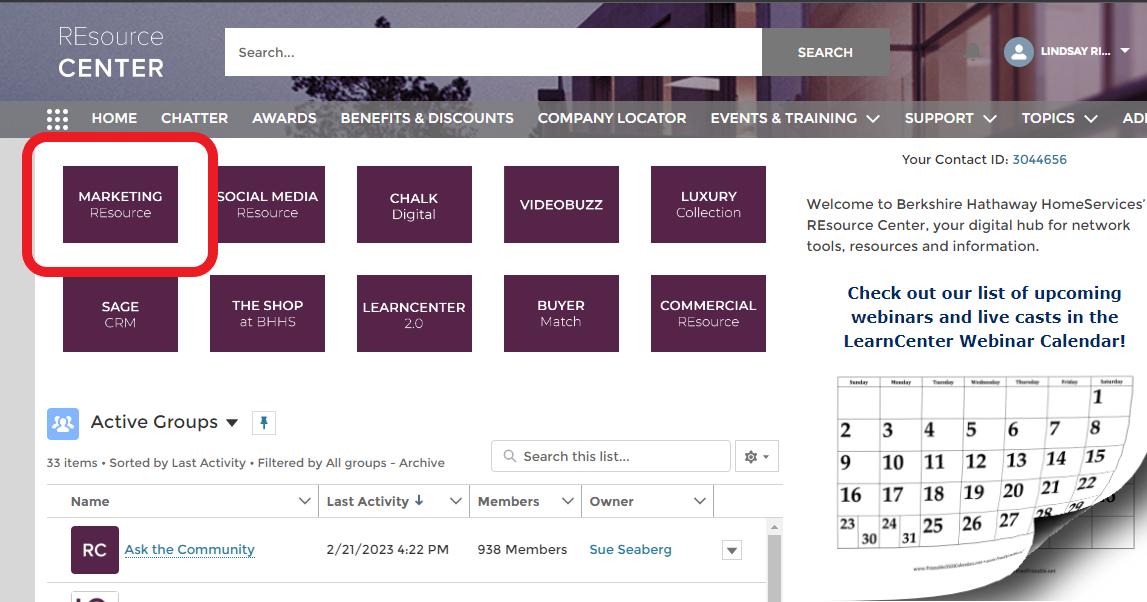
Task: Click the Last Activity sort arrow
Action: [419, 500]
